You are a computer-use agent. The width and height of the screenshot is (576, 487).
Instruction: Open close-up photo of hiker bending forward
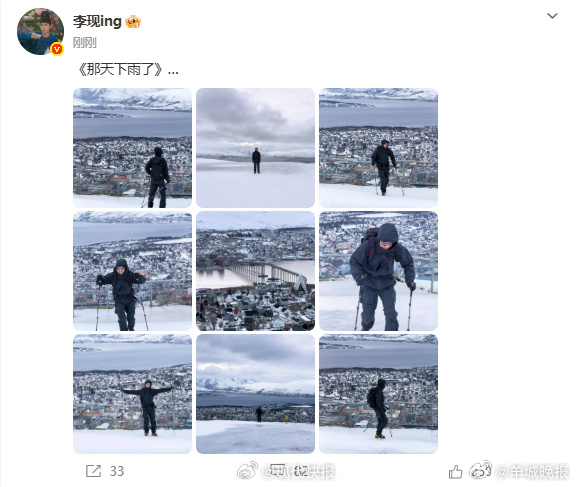pos(378,271)
